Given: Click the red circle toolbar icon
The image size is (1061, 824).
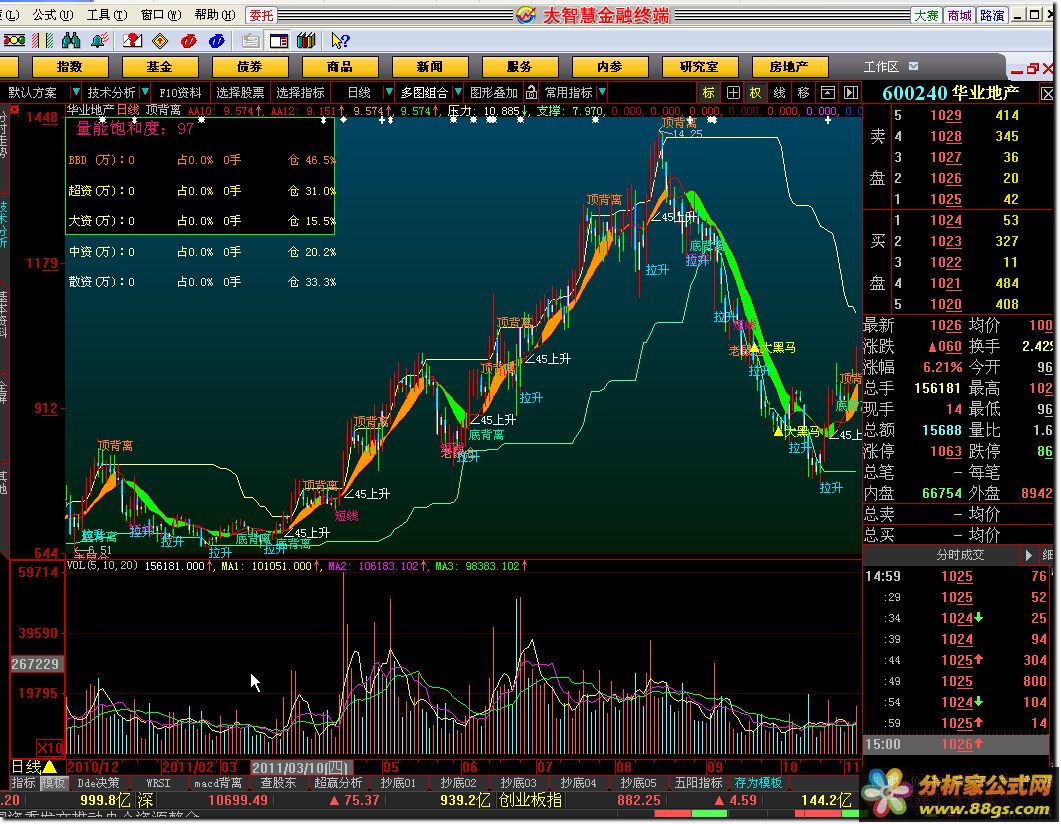Looking at the screenshot, I should pyautogui.click(x=188, y=41).
